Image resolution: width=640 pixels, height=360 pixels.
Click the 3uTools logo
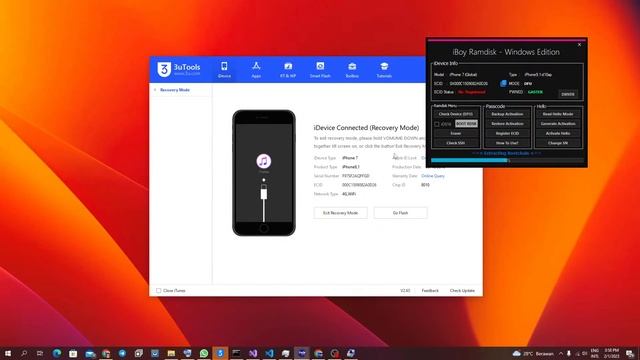coord(179,69)
